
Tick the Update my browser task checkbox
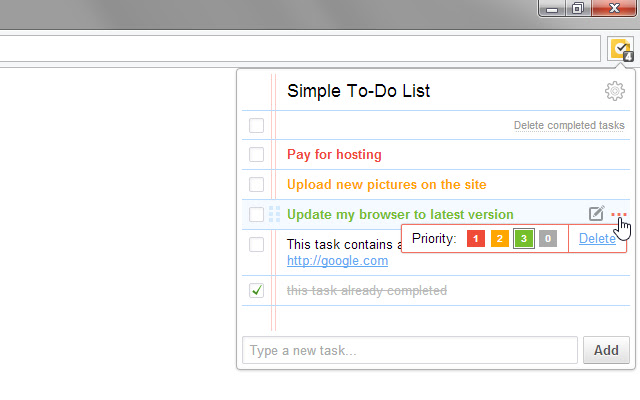(257, 214)
